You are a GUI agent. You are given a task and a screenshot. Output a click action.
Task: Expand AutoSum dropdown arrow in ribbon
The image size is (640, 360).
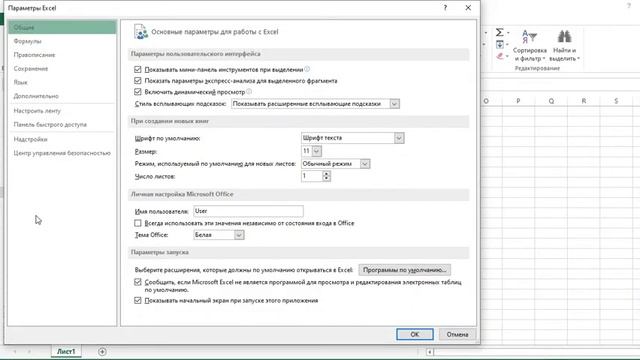click(508, 33)
